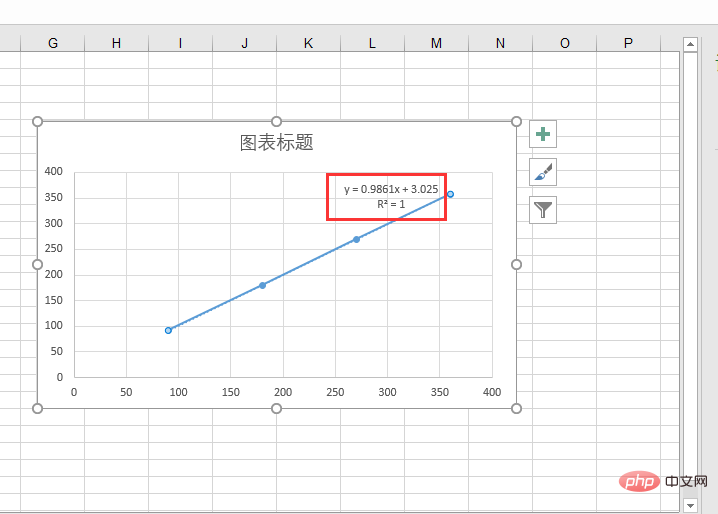Image resolution: width=718 pixels, height=514 pixels.
Task: Click the vertical axis label 400
Action: click(54, 171)
